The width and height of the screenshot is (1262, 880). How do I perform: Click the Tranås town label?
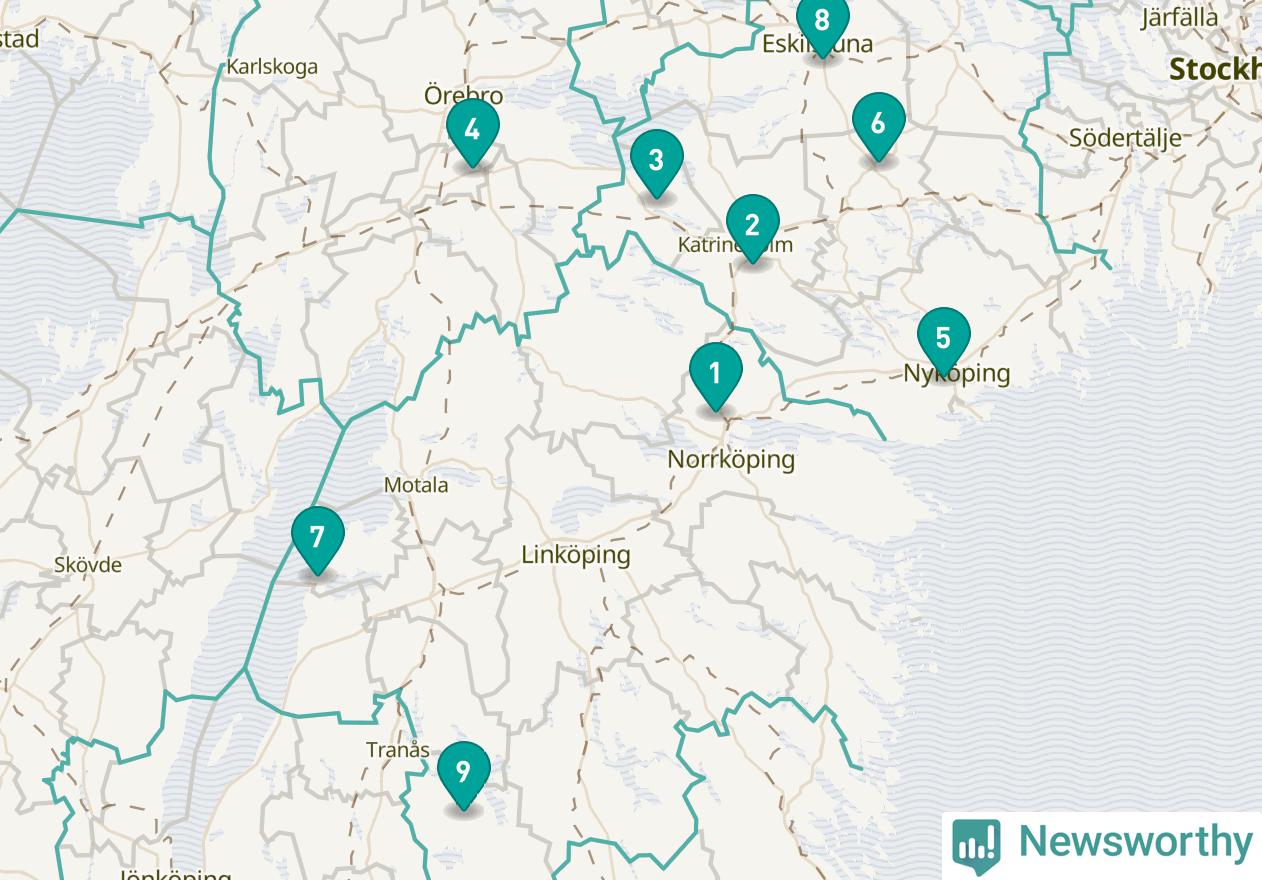(397, 750)
